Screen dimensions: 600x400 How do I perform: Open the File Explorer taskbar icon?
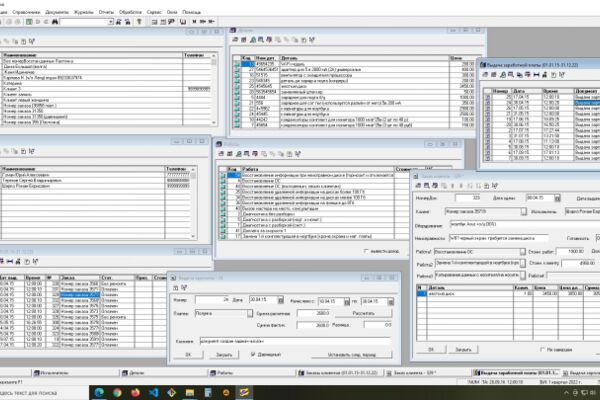click(x=190, y=392)
